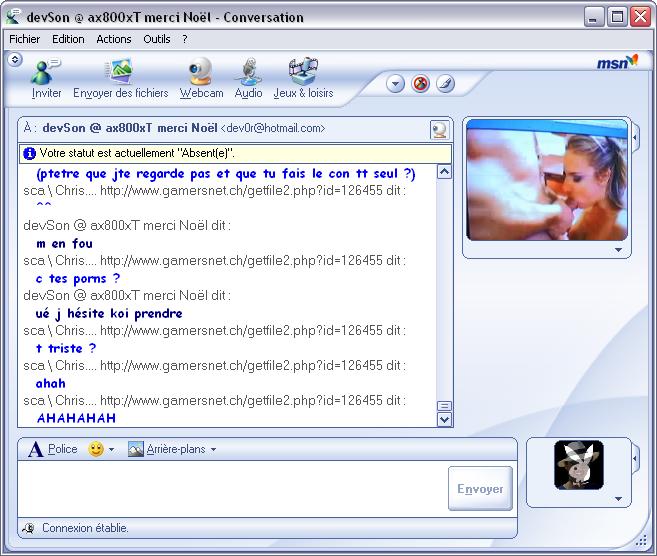
Task: Click the chat message 'ué j hésite koi prendre'
Action: [109, 313]
